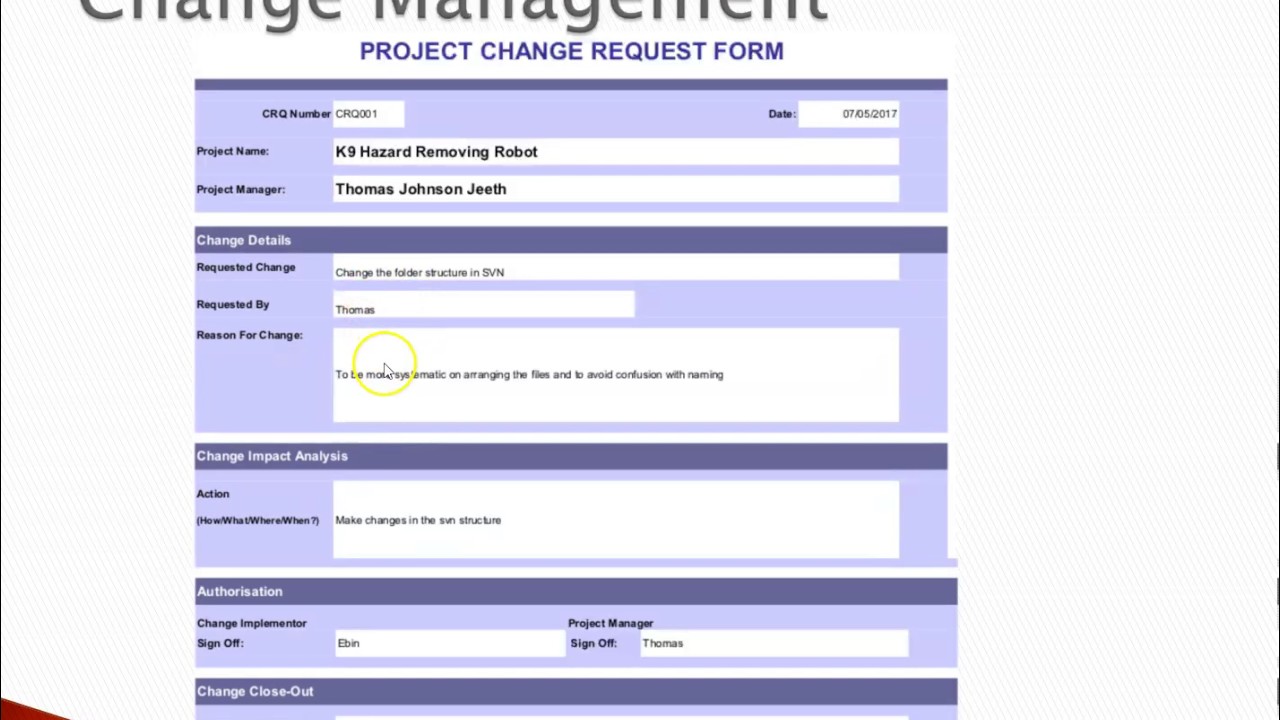Click the Date field showing 07/05/2017
This screenshot has width=1280, height=720.
coord(848,114)
